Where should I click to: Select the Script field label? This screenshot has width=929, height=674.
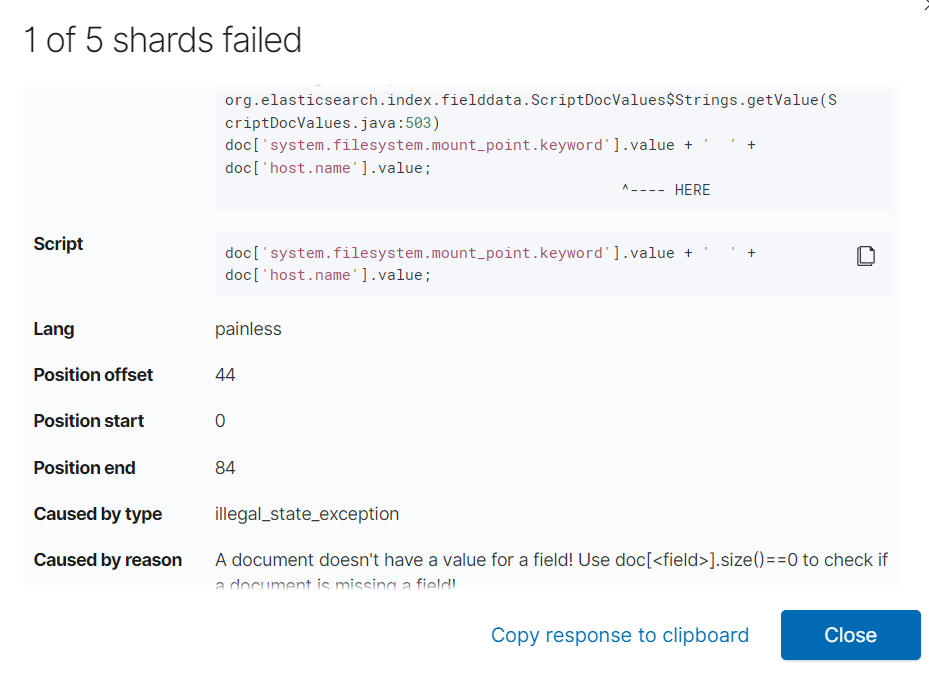(58, 244)
